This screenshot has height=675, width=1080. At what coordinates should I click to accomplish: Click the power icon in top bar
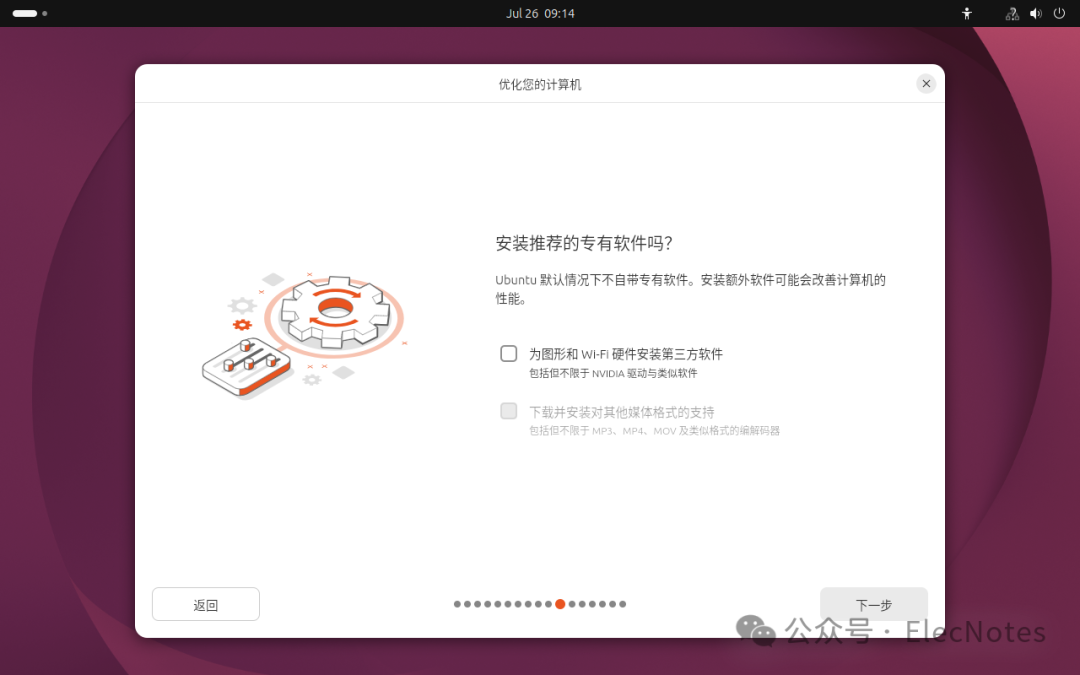point(1059,13)
